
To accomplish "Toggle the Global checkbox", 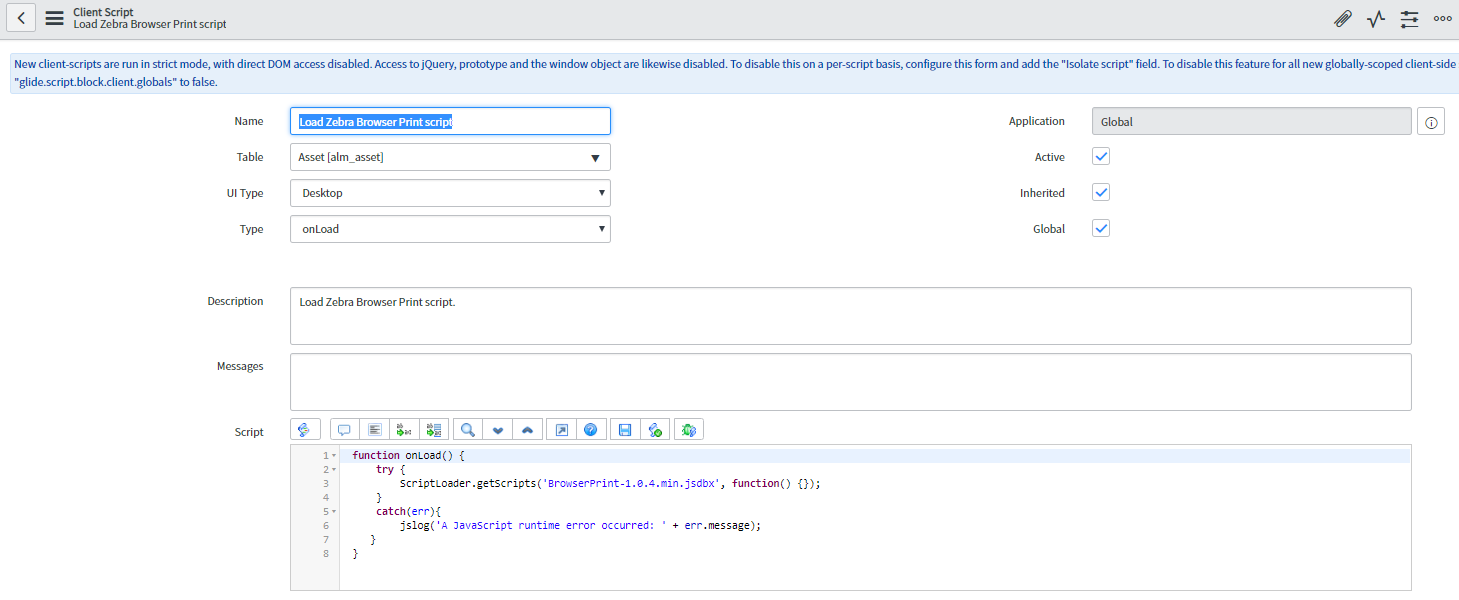I will (1101, 228).
